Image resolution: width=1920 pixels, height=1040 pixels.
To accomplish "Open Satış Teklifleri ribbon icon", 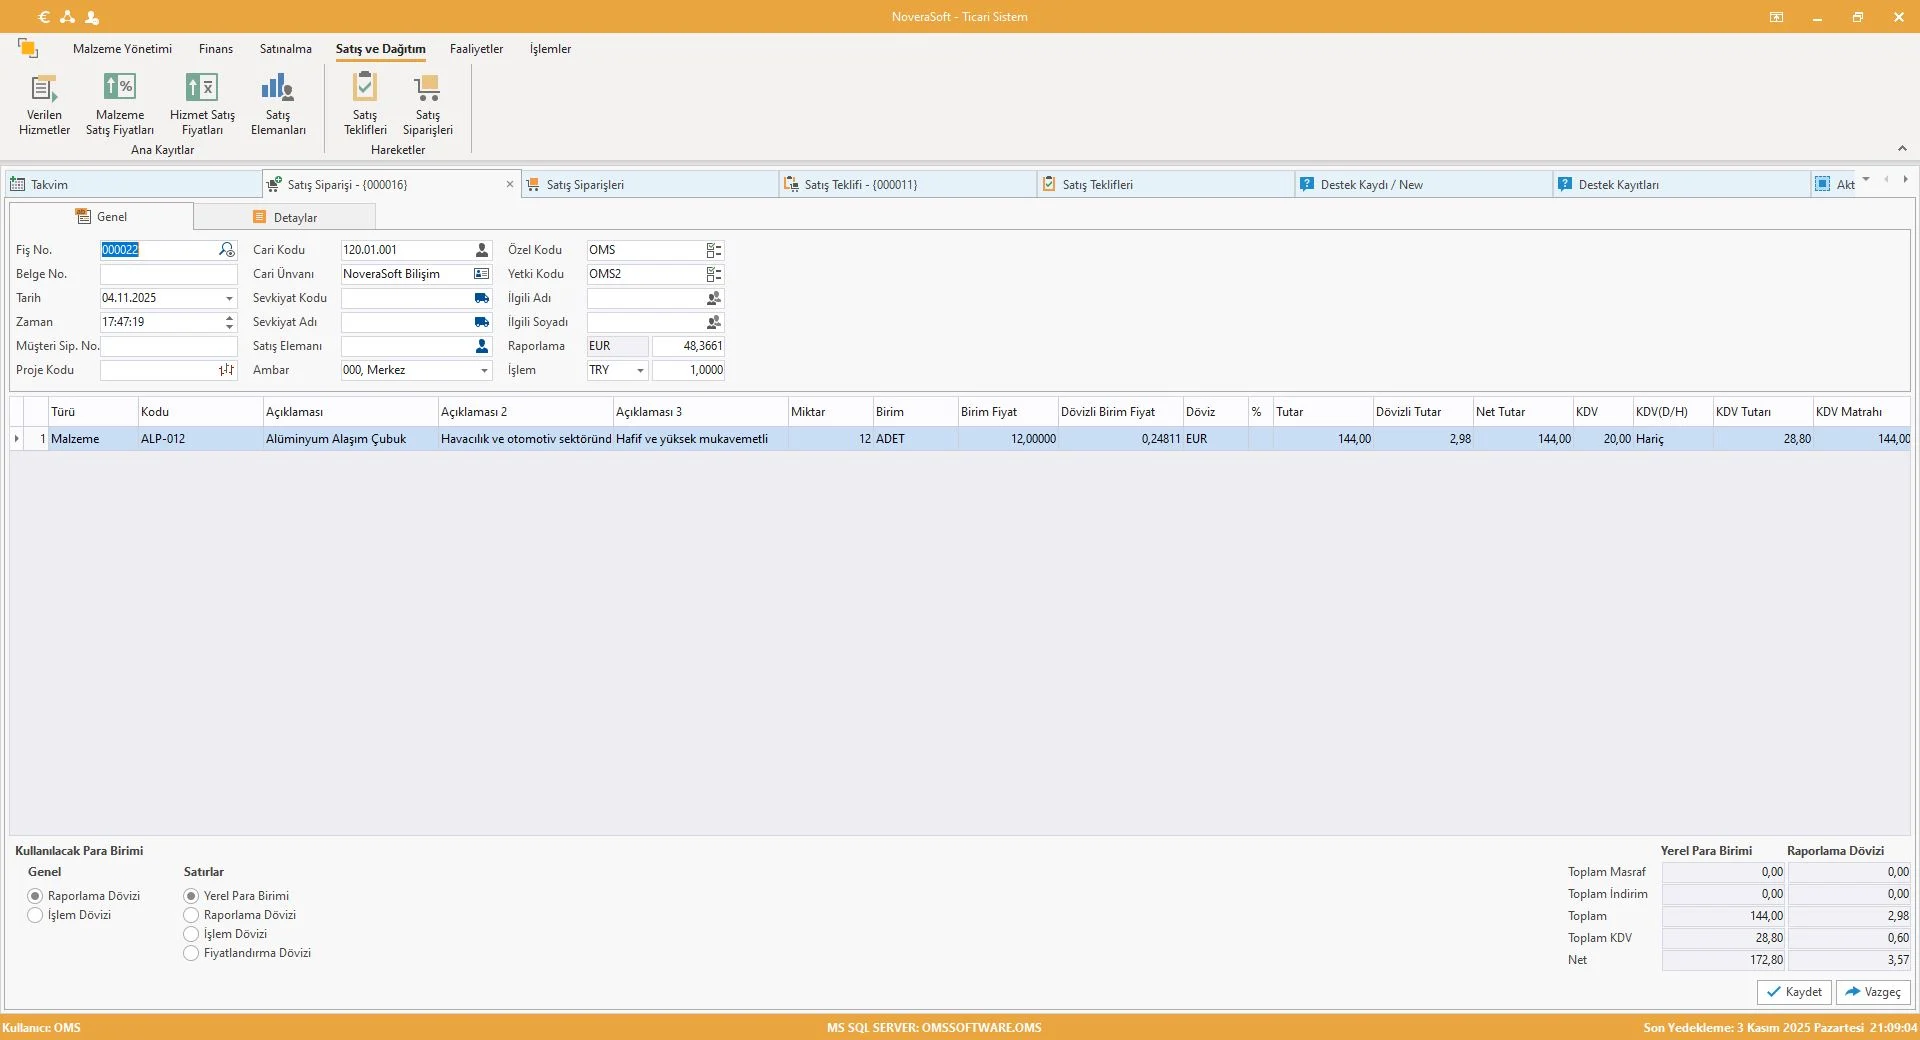I will click(x=365, y=104).
